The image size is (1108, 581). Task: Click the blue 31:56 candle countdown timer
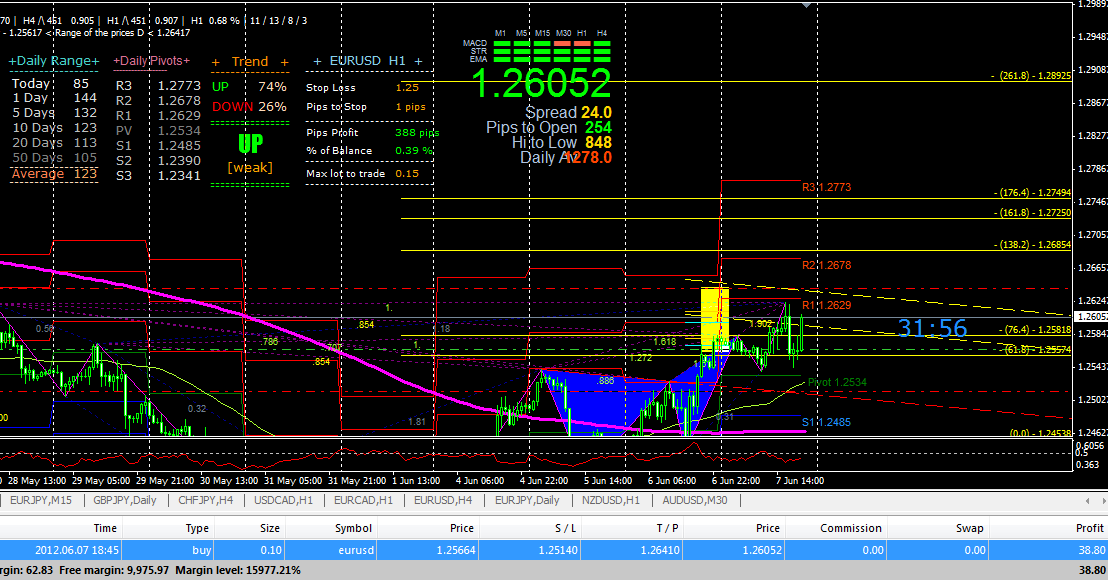coord(932,328)
